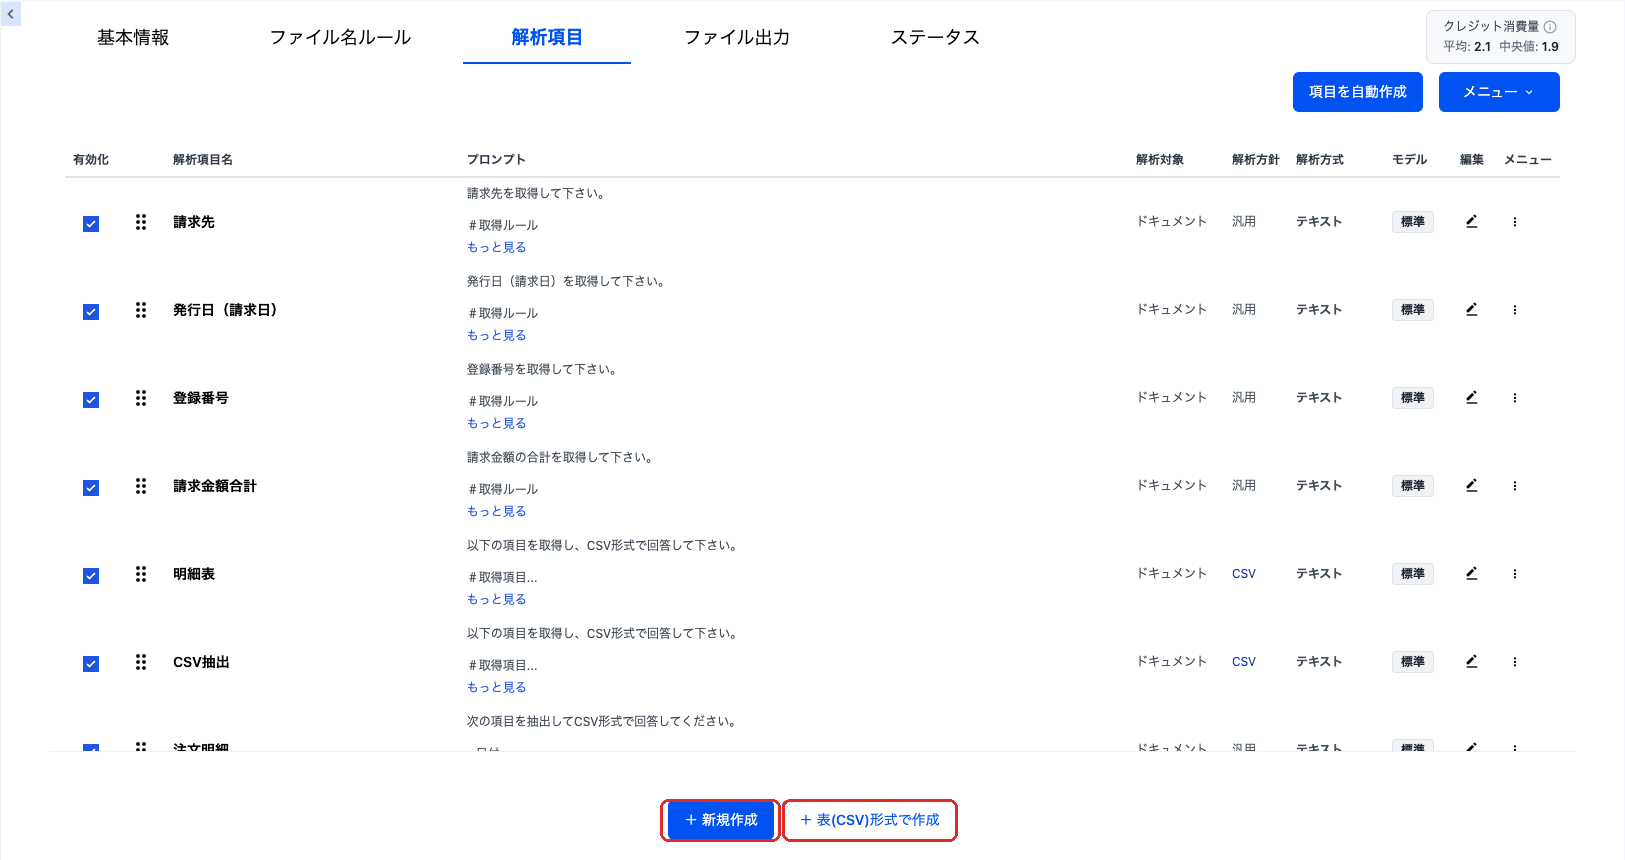Screen dimensions: 1625x860
Task: Click drag handle icon of CSV抽出 row
Action: tap(141, 662)
